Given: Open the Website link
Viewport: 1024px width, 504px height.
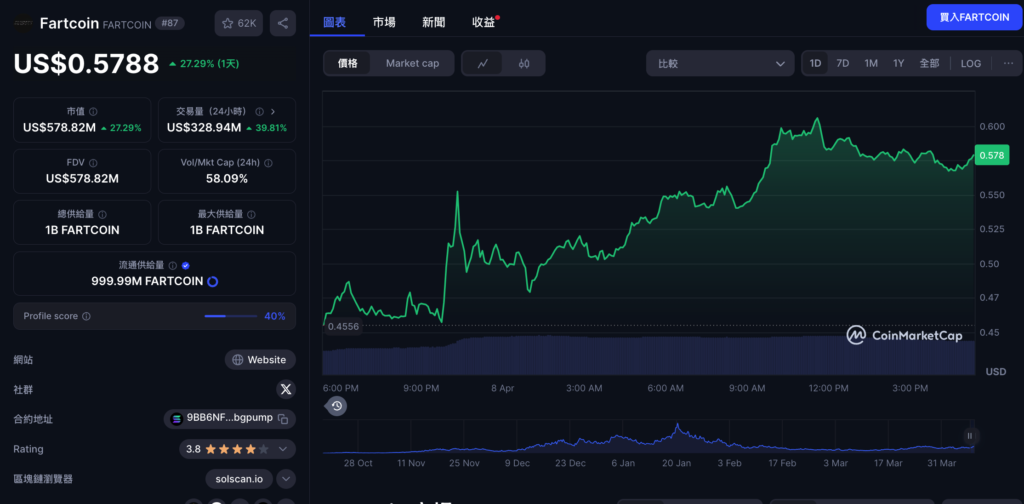Looking at the screenshot, I should 260,359.
